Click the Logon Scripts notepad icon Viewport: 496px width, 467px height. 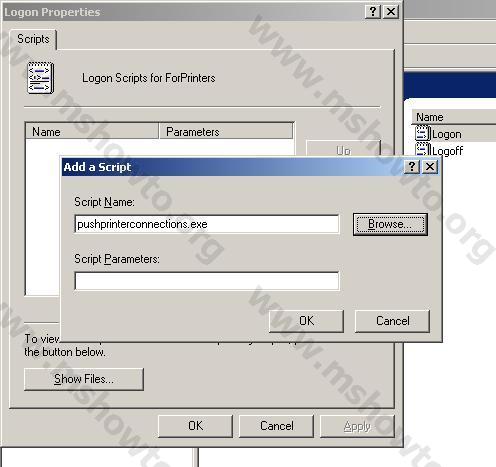click(x=40, y=78)
